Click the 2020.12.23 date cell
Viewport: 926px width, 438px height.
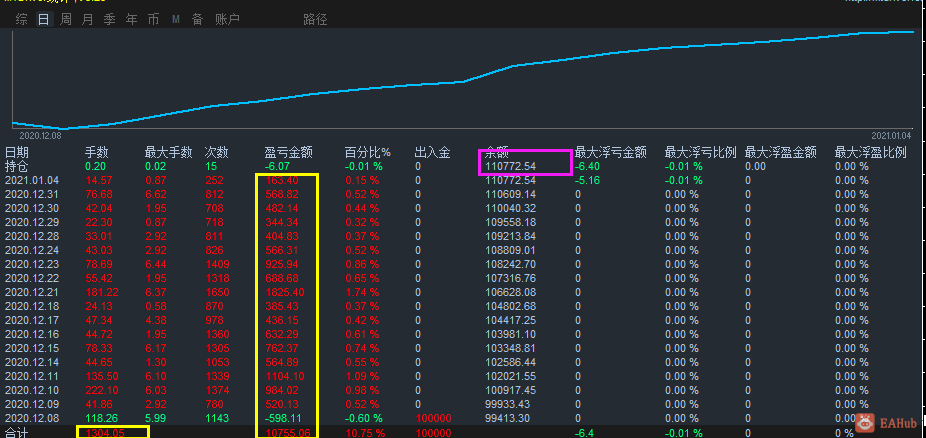tap(30, 264)
